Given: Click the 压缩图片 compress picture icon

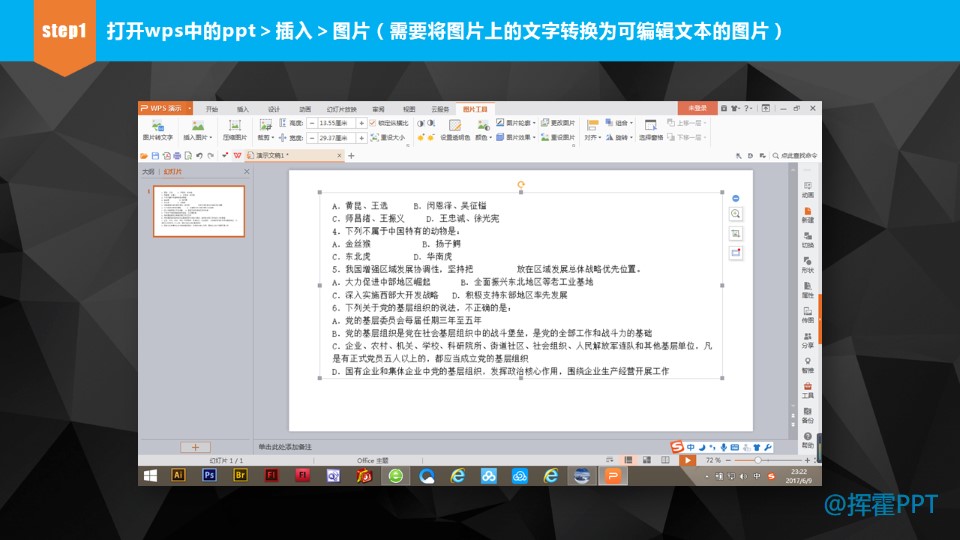Looking at the screenshot, I should [235, 129].
